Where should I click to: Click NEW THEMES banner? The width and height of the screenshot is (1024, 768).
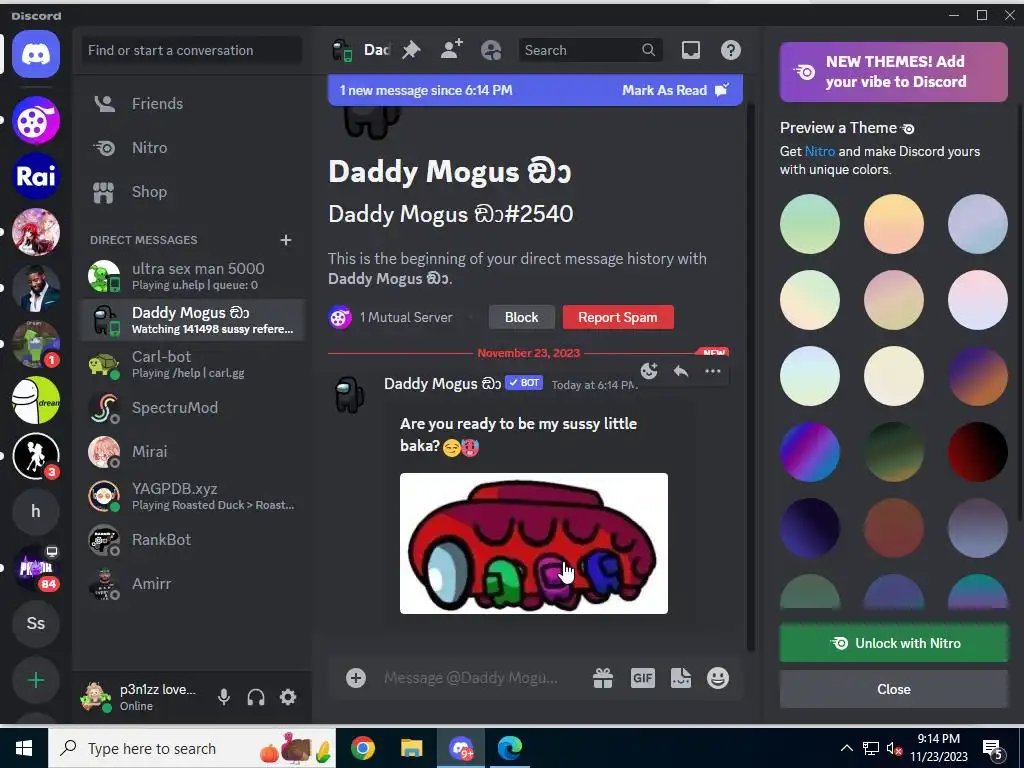(x=893, y=72)
